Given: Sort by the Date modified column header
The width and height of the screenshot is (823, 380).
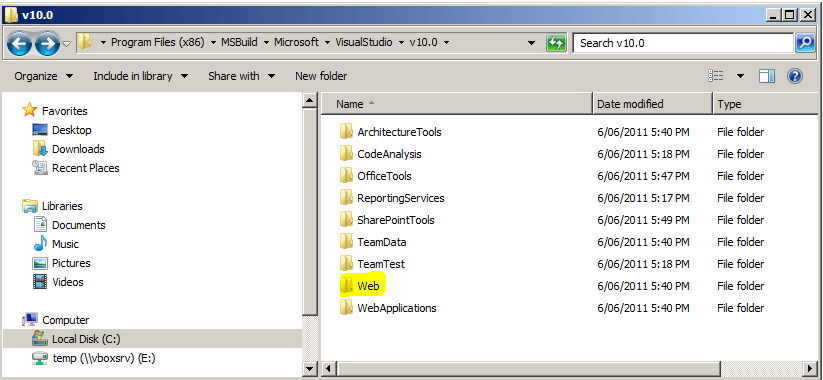Looking at the screenshot, I should tap(652, 104).
